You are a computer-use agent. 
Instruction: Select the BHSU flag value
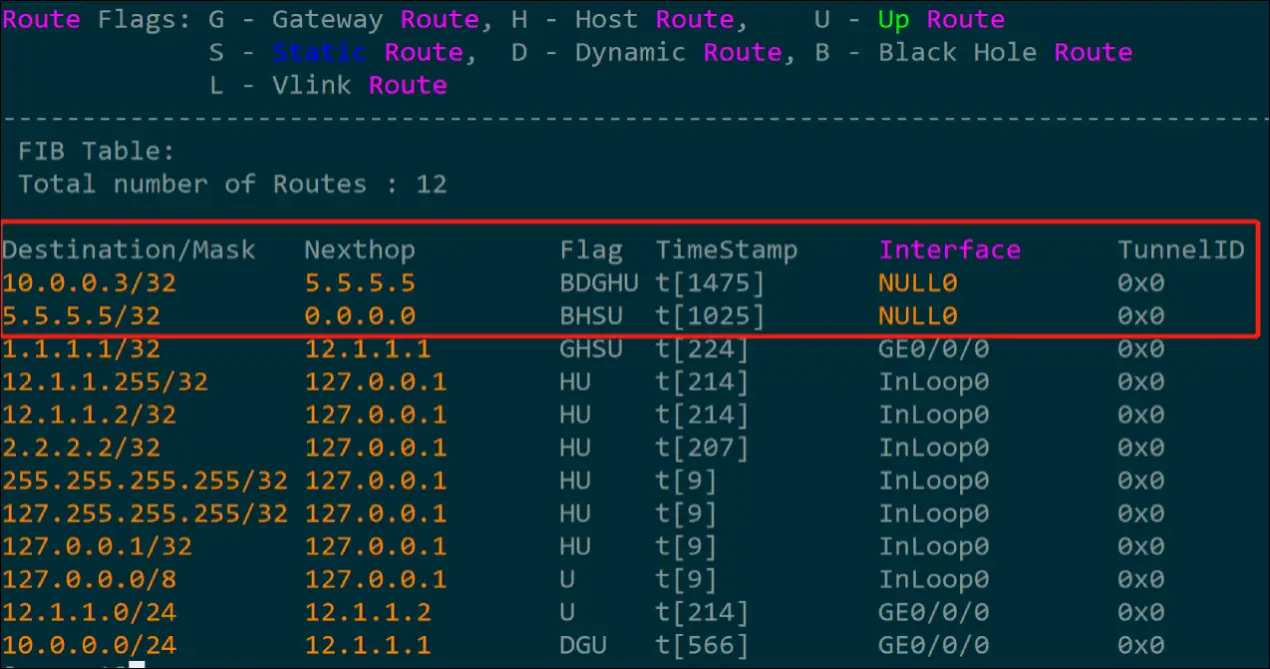(x=590, y=316)
